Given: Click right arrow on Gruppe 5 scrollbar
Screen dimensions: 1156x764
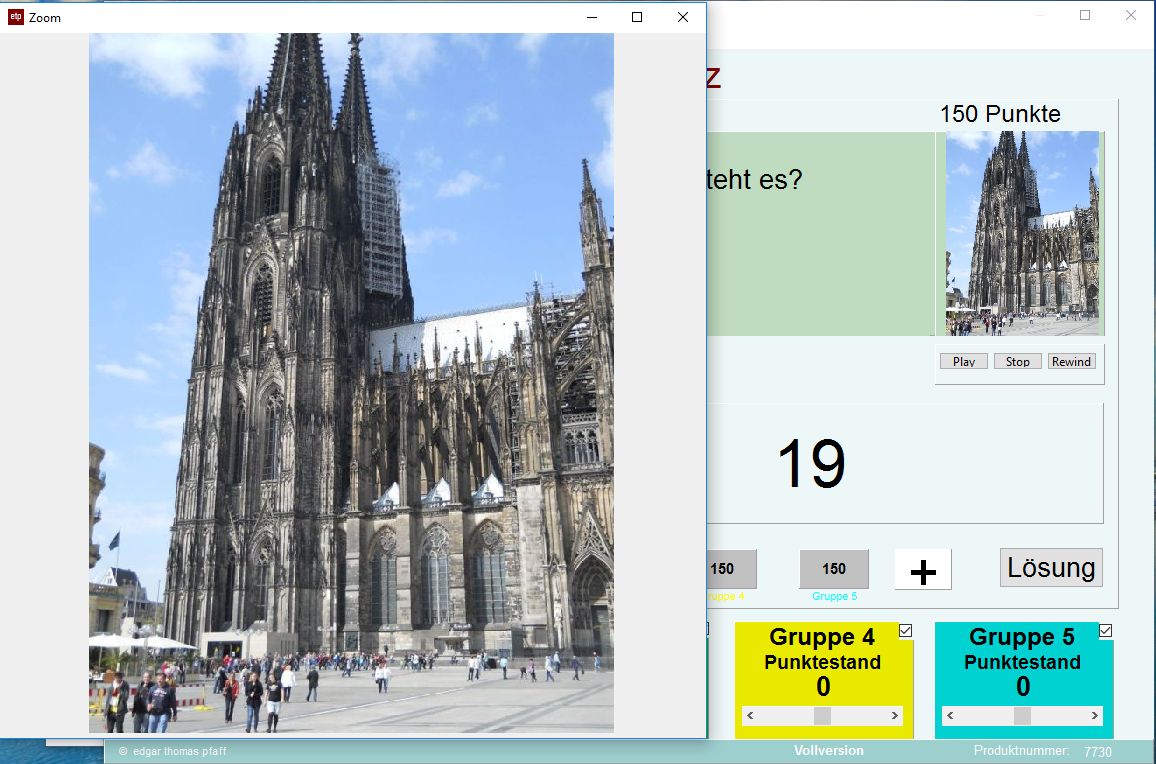Looking at the screenshot, I should (1095, 716).
